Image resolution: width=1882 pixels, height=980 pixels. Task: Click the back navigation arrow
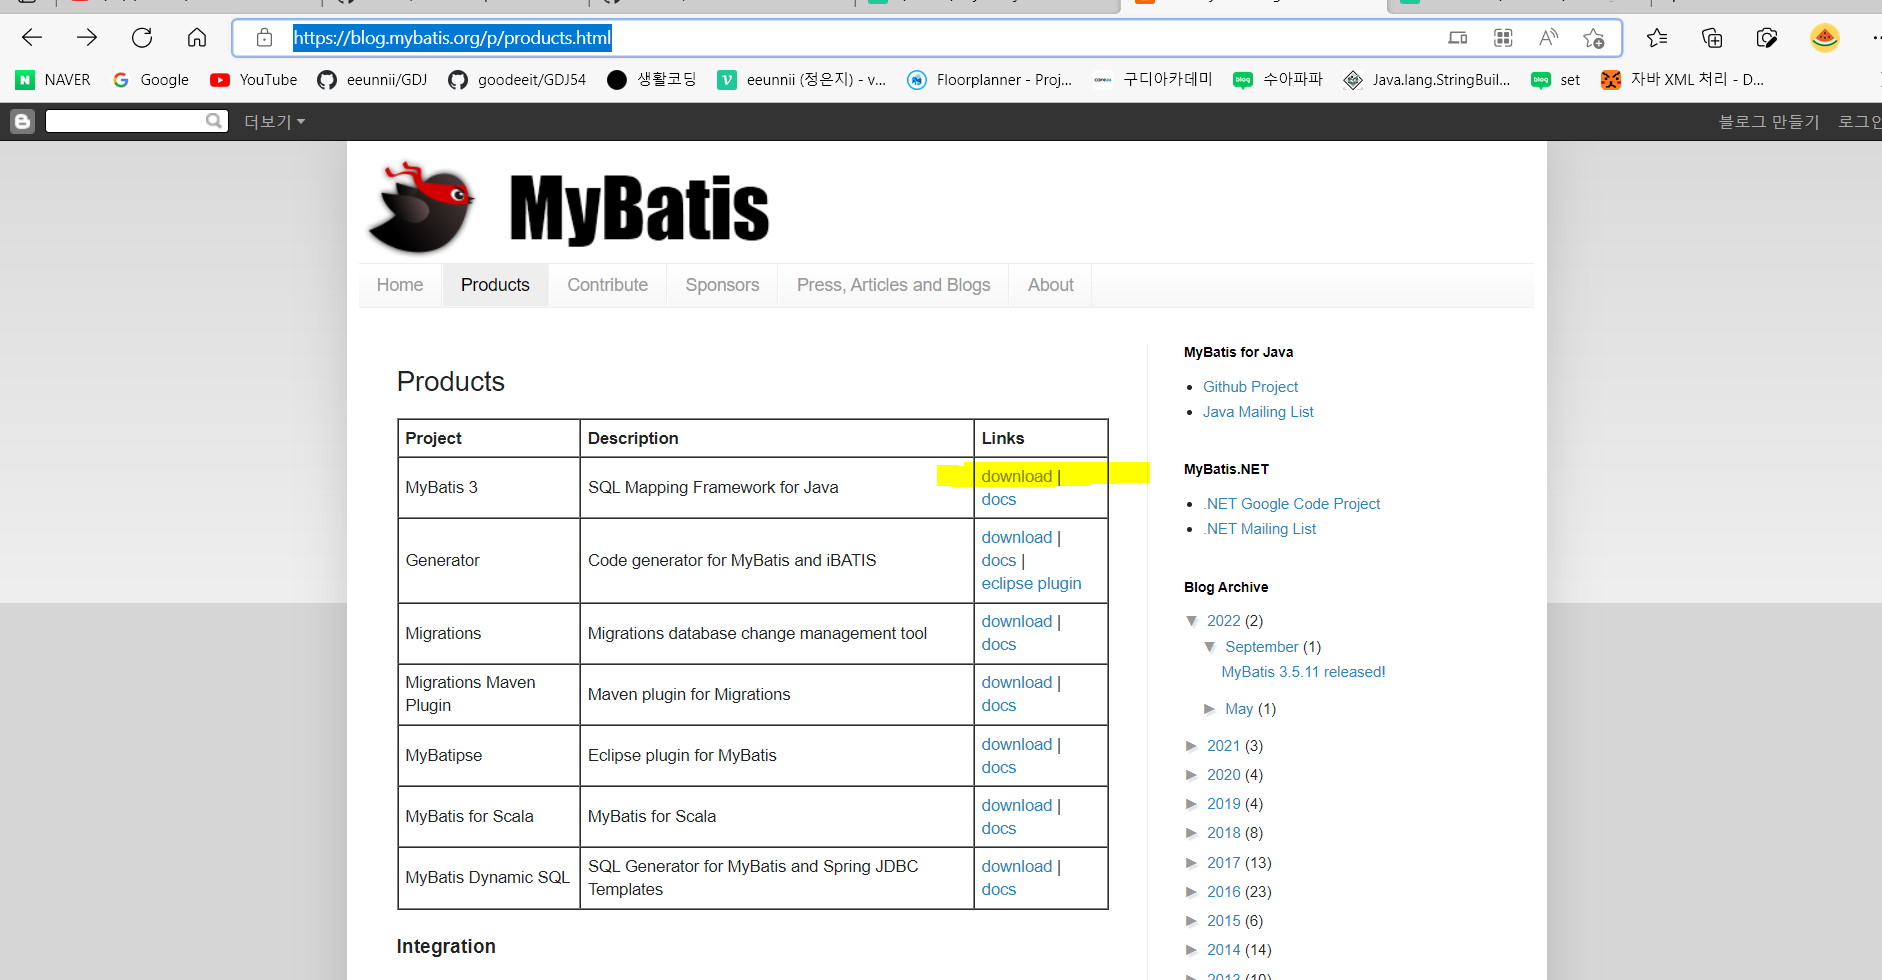coord(31,37)
